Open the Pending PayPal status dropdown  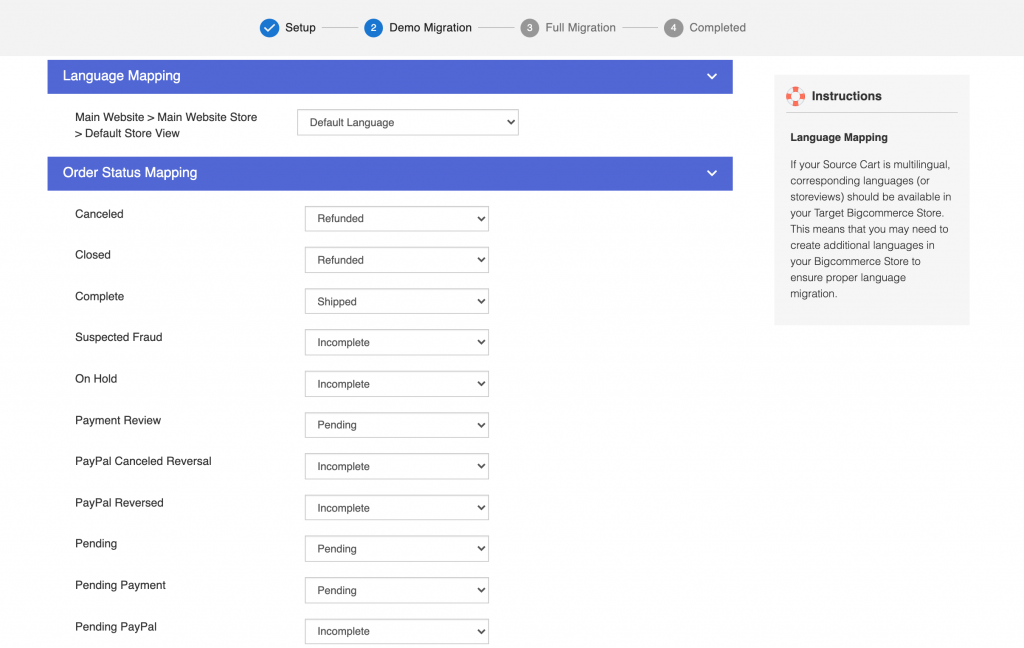(x=396, y=631)
